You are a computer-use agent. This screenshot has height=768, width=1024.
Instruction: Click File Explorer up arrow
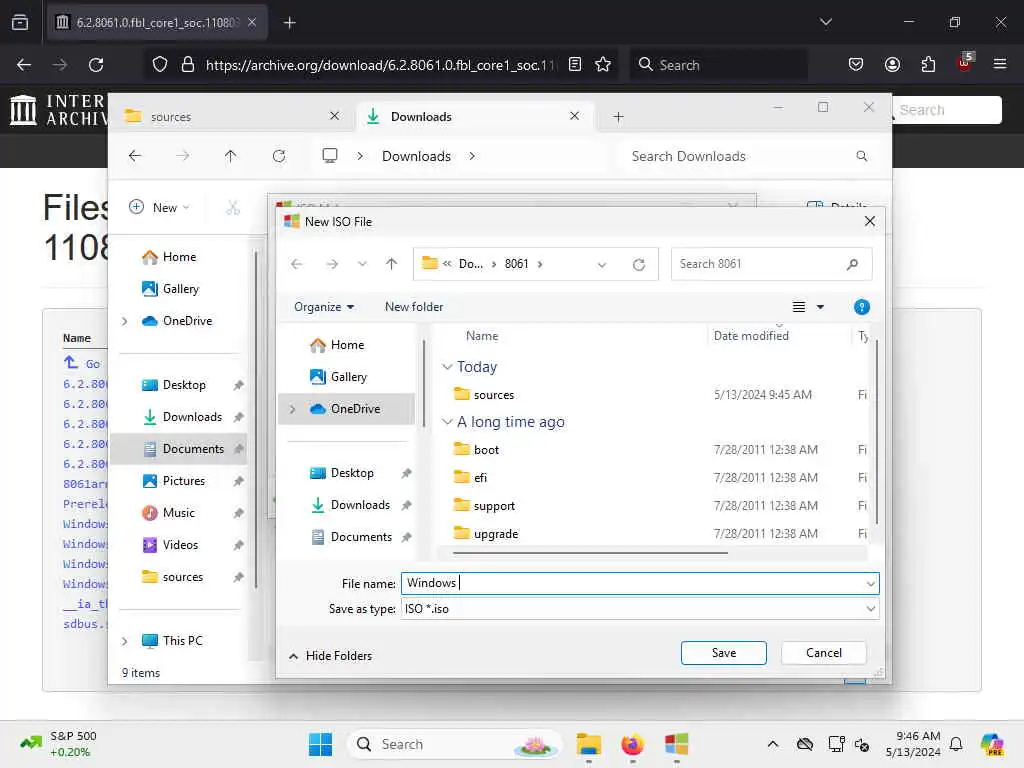(230, 156)
